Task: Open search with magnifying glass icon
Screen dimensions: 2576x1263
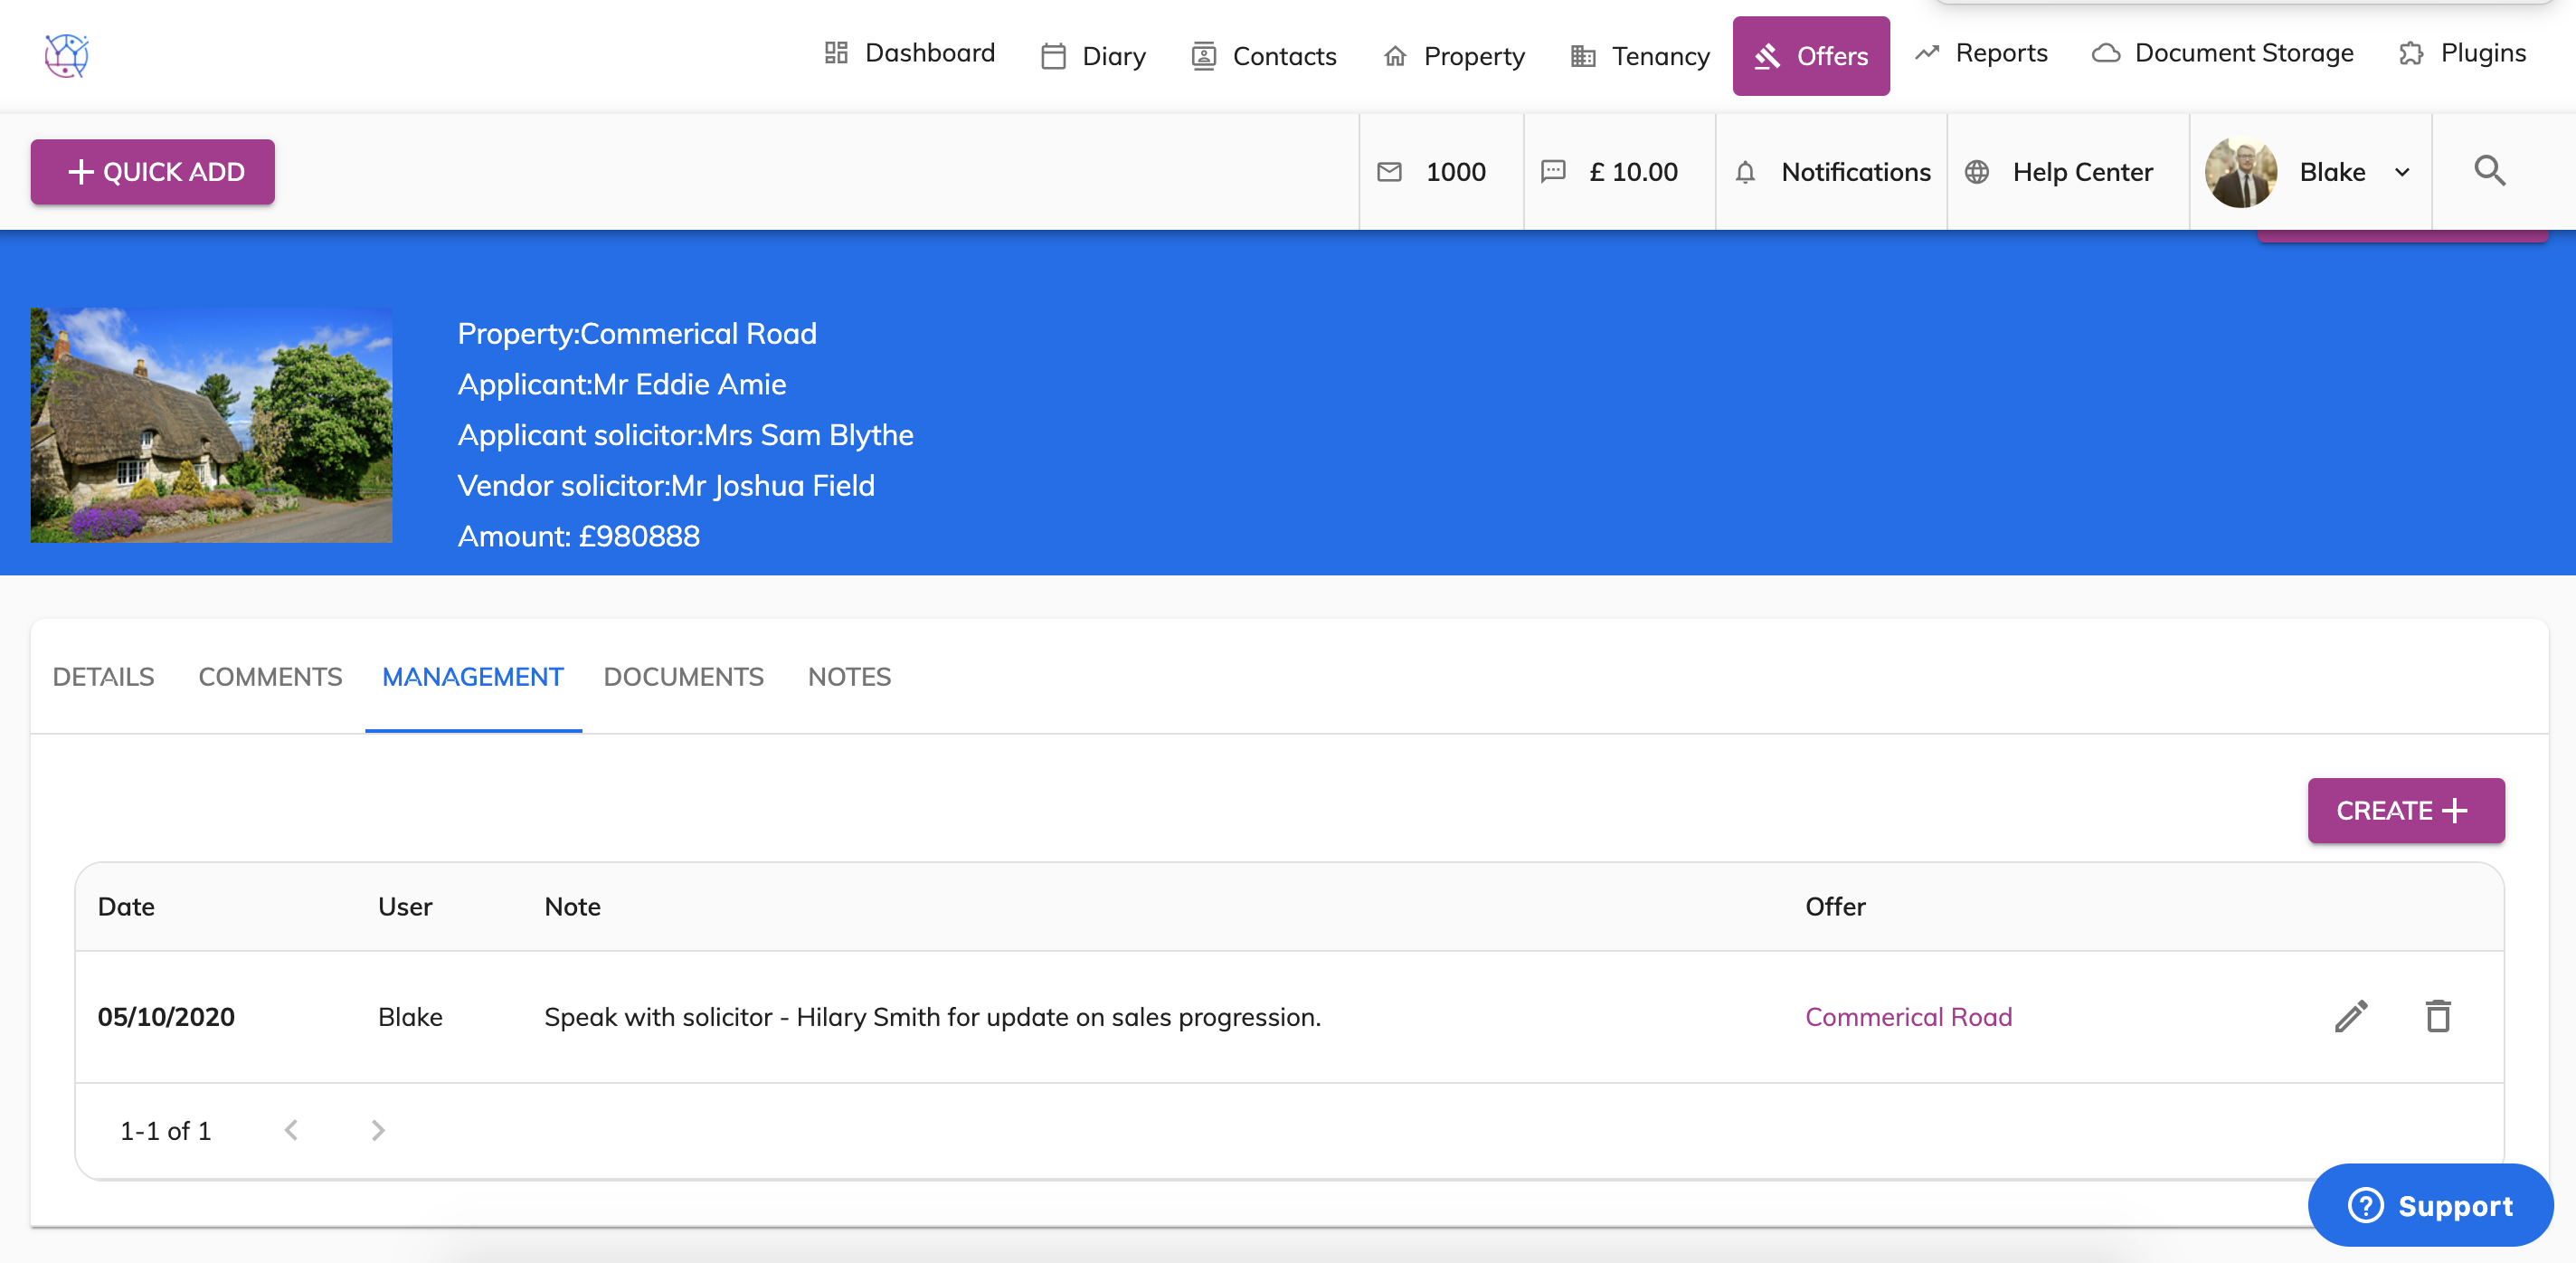Action: pyautogui.click(x=2489, y=171)
